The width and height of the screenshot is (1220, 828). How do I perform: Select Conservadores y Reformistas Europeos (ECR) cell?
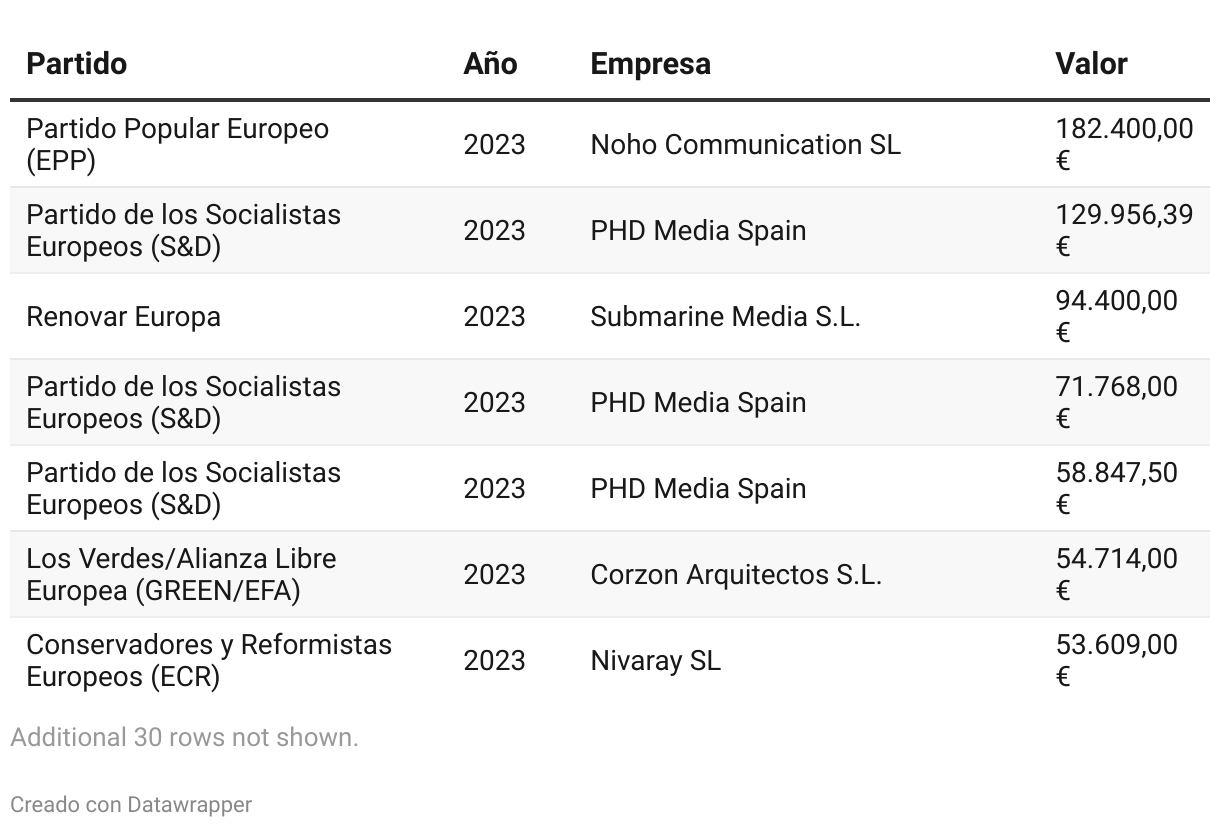pyautogui.click(x=208, y=660)
